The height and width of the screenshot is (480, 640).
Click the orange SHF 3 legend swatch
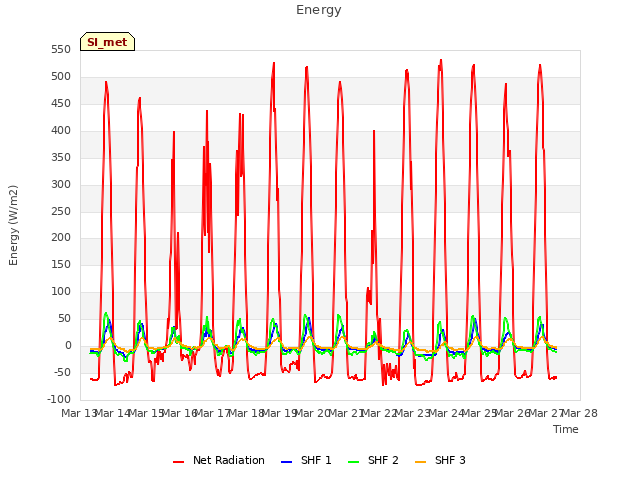pos(420,462)
